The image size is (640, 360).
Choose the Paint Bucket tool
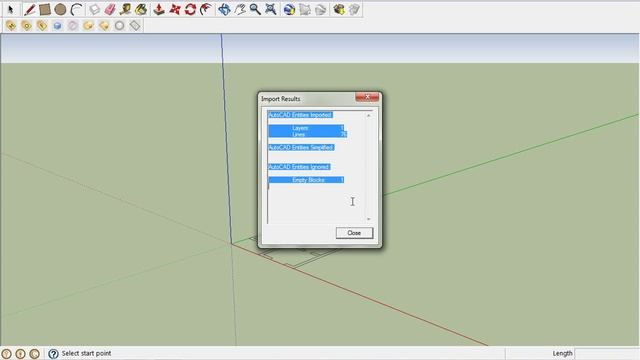tap(141, 9)
